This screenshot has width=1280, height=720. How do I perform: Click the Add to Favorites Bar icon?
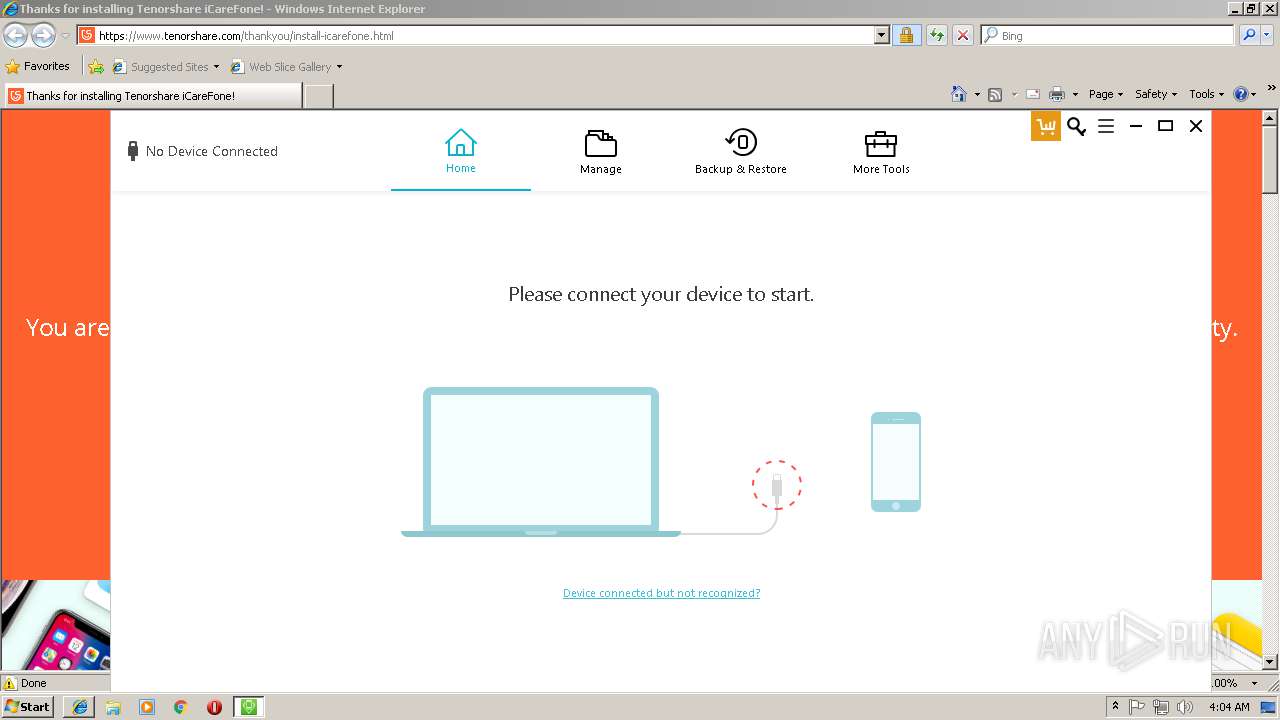(x=96, y=67)
